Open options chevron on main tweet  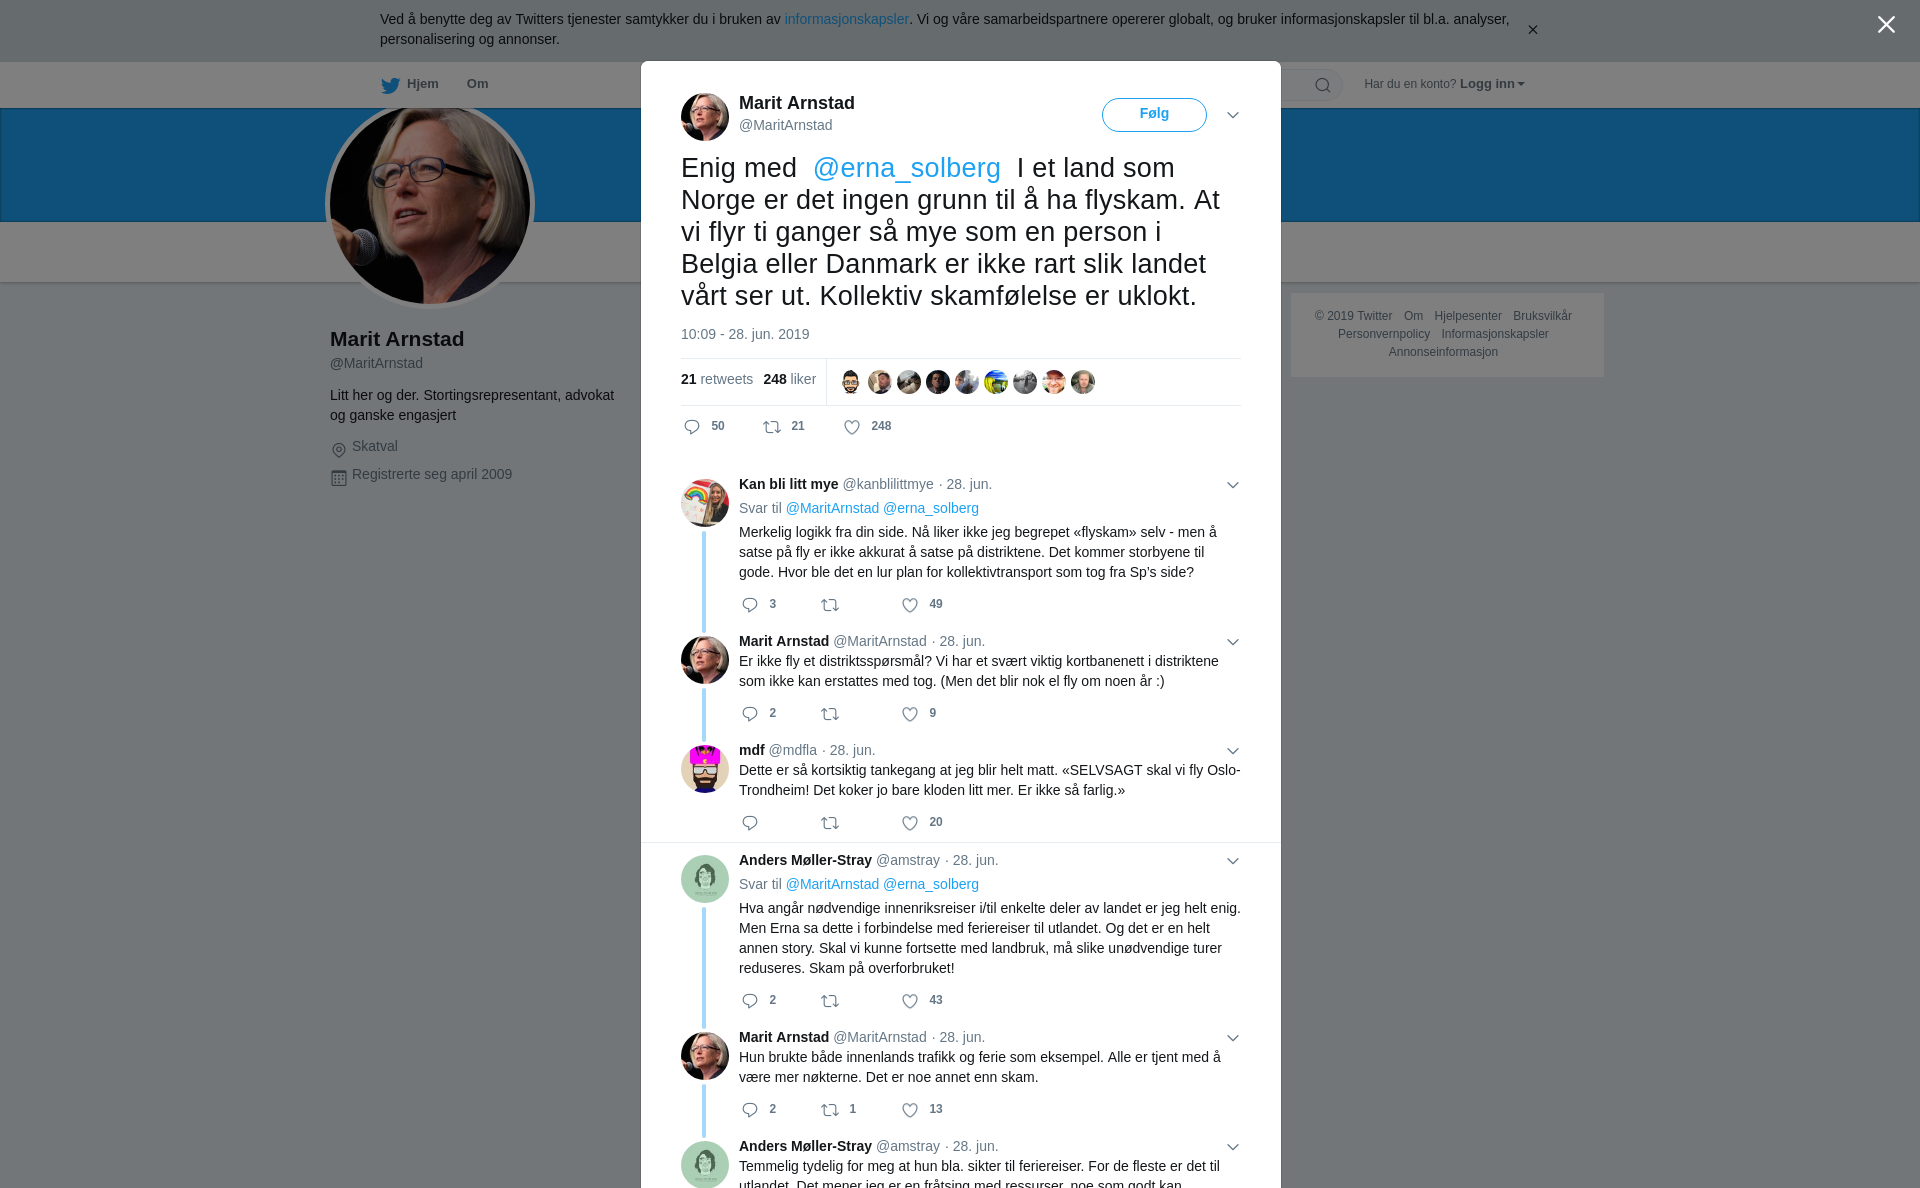1233,115
